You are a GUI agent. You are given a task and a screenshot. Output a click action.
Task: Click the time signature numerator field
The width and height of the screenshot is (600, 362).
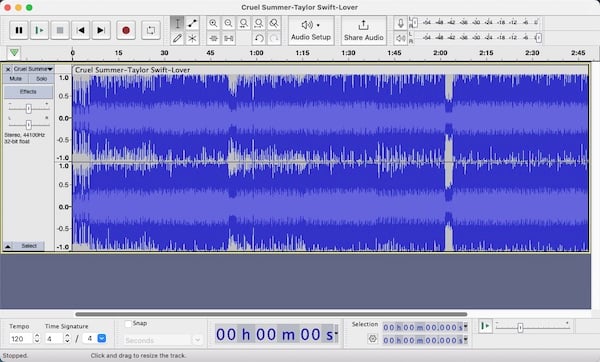coord(54,339)
